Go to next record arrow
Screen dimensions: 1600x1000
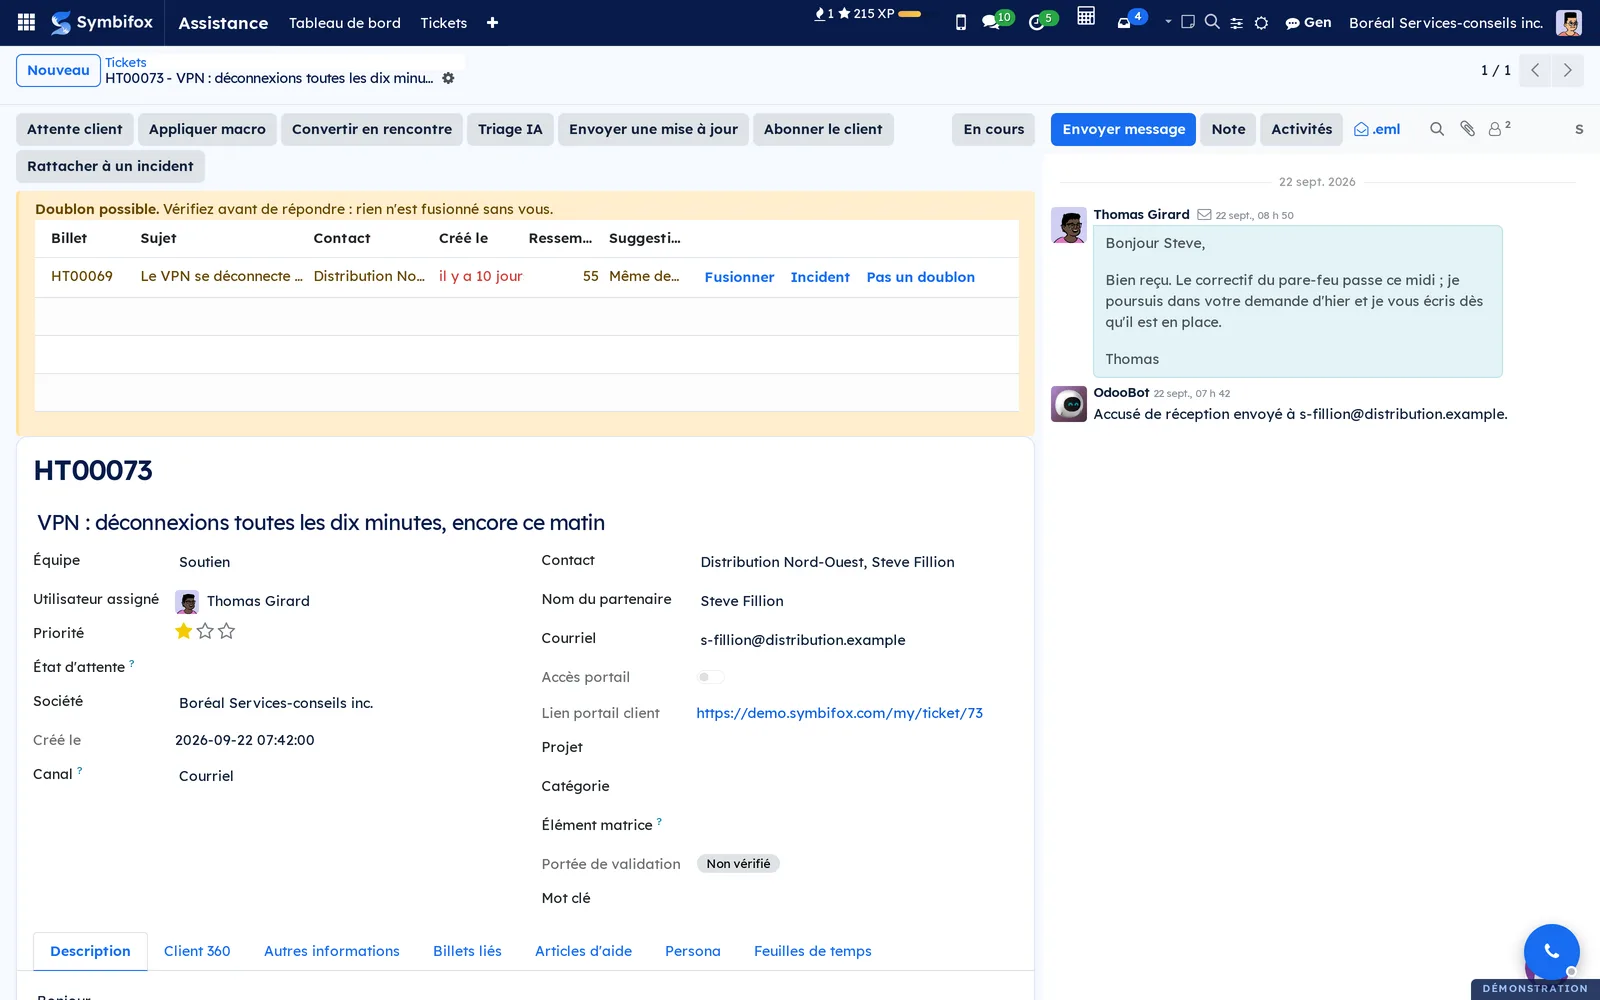click(1567, 70)
